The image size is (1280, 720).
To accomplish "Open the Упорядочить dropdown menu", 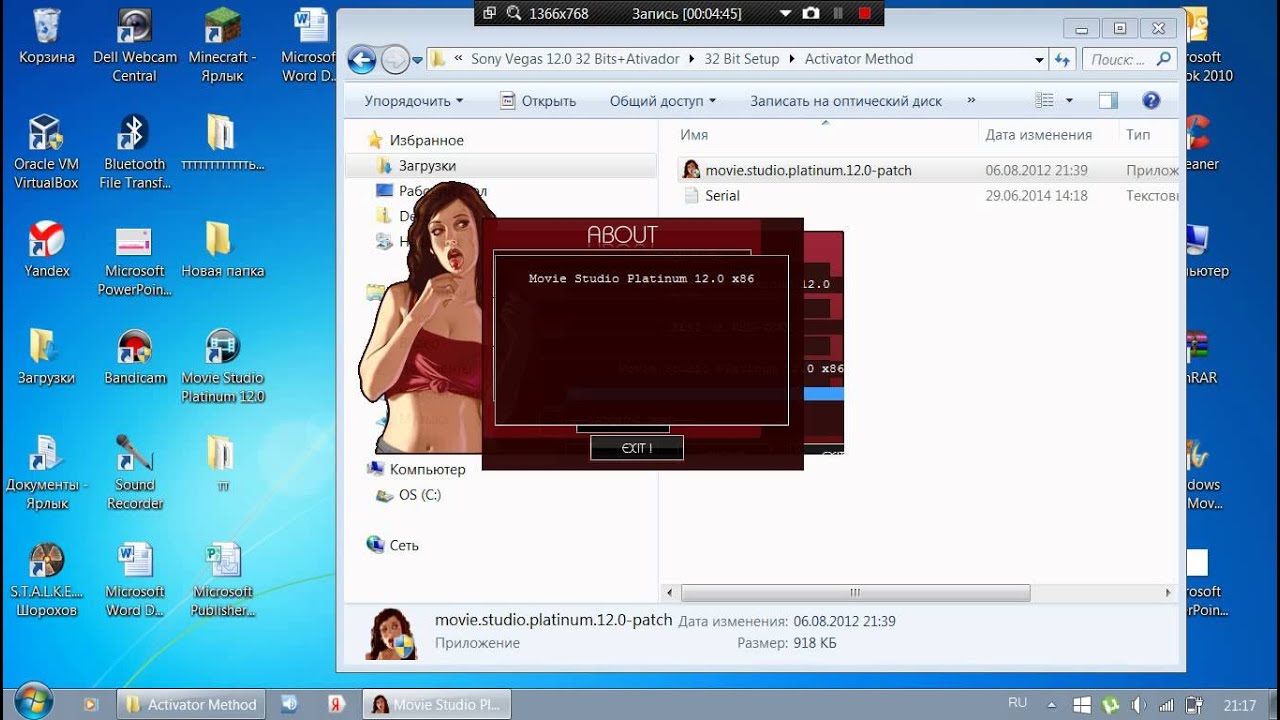I will (414, 101).
